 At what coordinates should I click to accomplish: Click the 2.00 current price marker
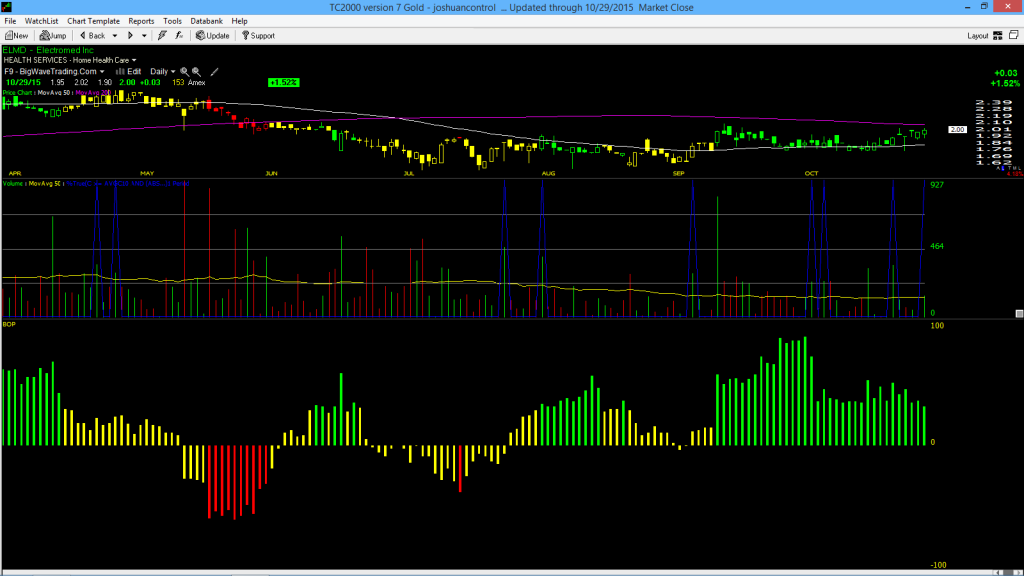(957, 129)
